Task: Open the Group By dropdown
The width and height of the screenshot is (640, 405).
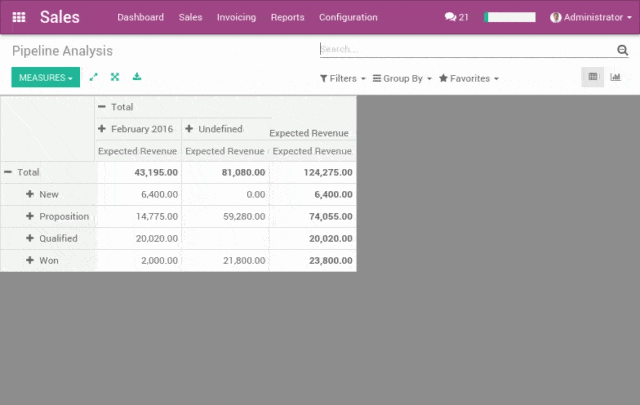Action: (402, 78)
